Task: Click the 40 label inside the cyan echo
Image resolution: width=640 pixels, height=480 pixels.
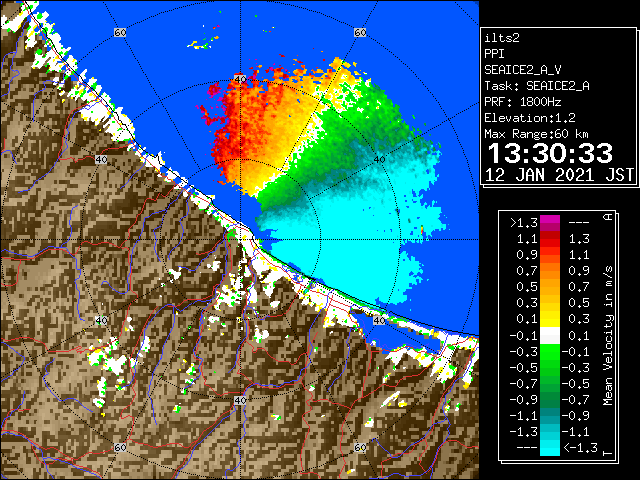Action: point(380,159)
